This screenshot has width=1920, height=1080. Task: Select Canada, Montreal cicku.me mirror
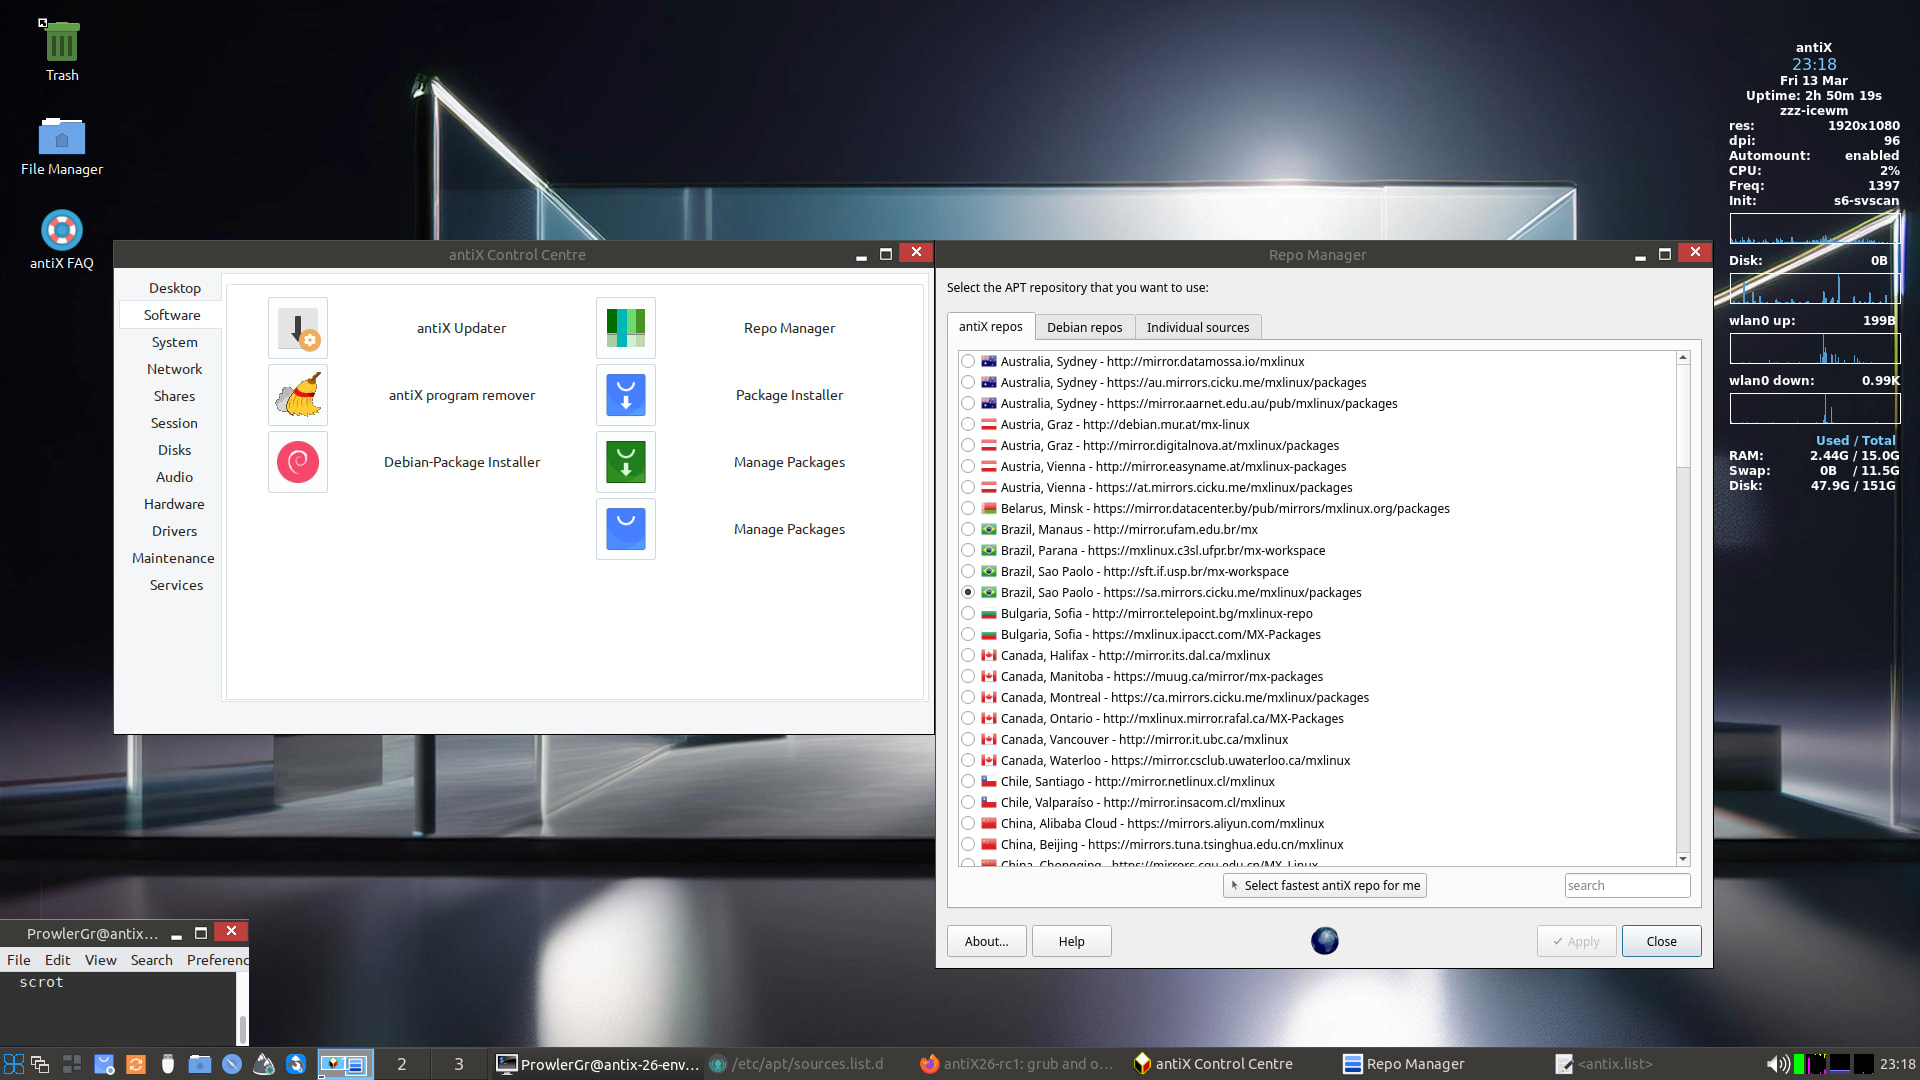point(968,698)
